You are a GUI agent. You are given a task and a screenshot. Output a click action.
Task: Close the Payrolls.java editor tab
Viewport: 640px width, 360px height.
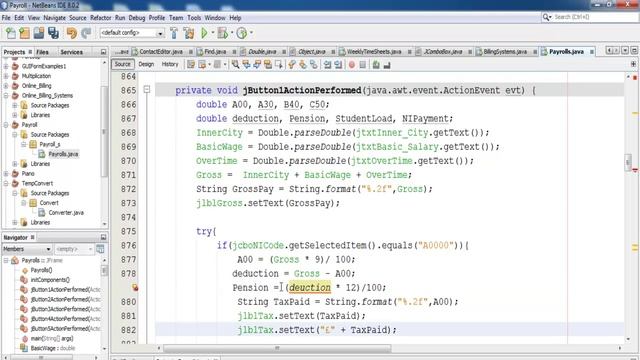[x=591, y=52]
